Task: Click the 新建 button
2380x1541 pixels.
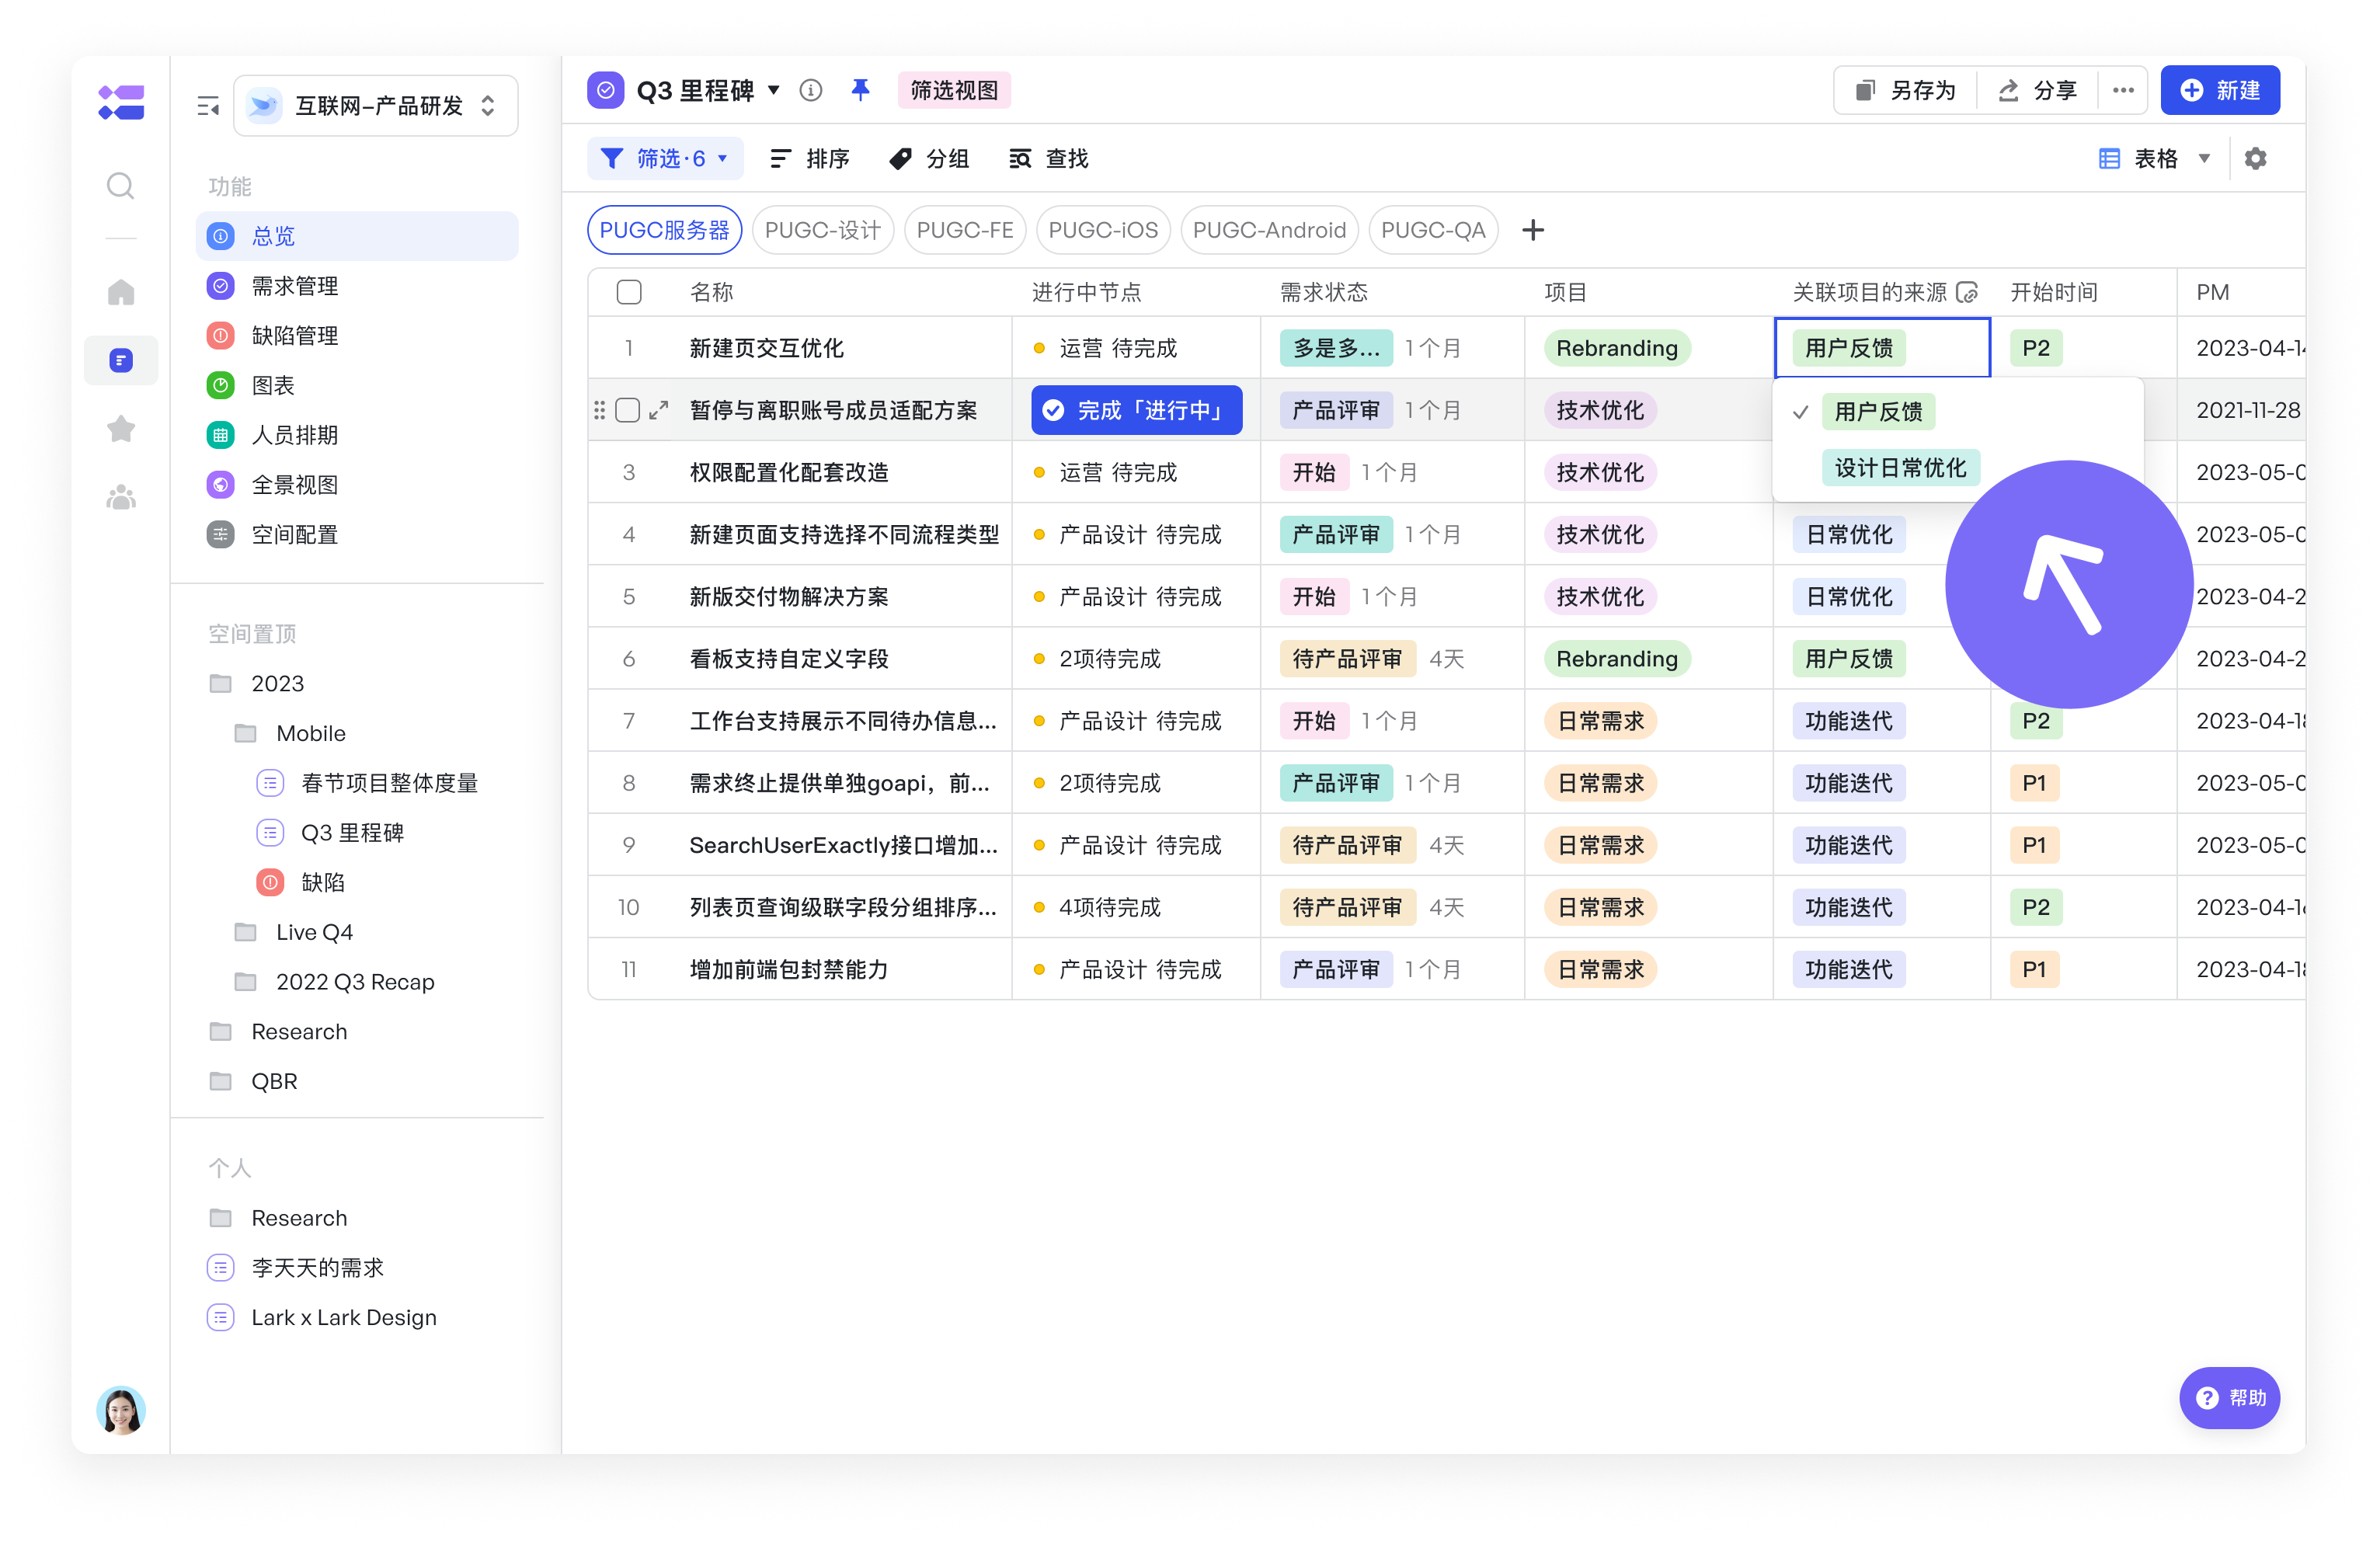Action: pyautogui.click(x=2219, y=91)
